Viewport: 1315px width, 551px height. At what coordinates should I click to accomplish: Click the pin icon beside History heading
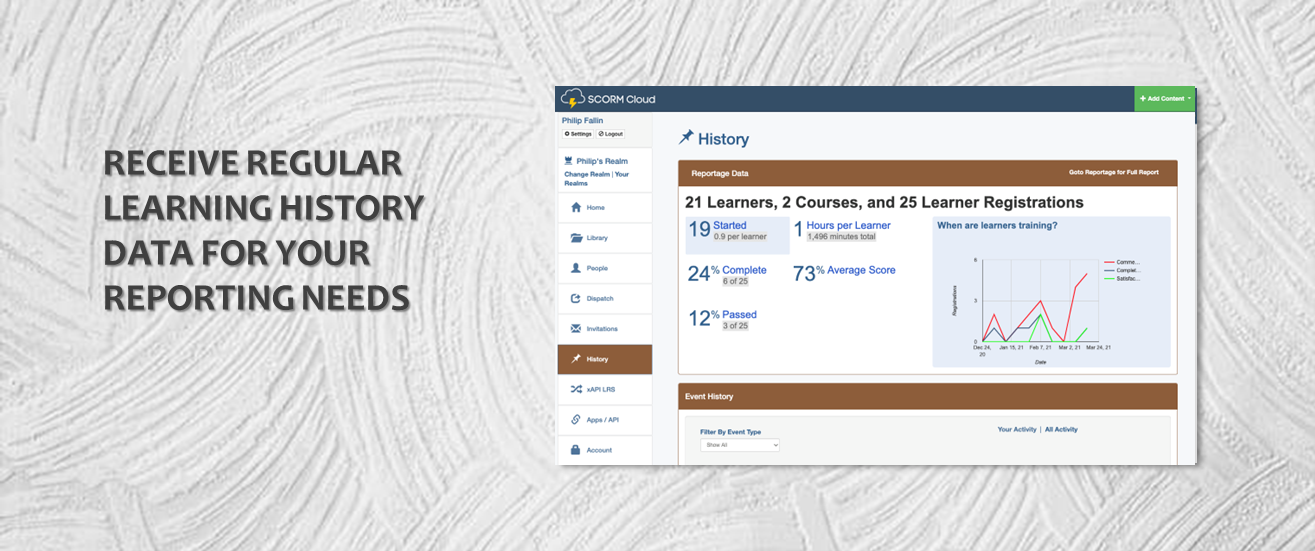pyautogui.click(x=686, y=138)
